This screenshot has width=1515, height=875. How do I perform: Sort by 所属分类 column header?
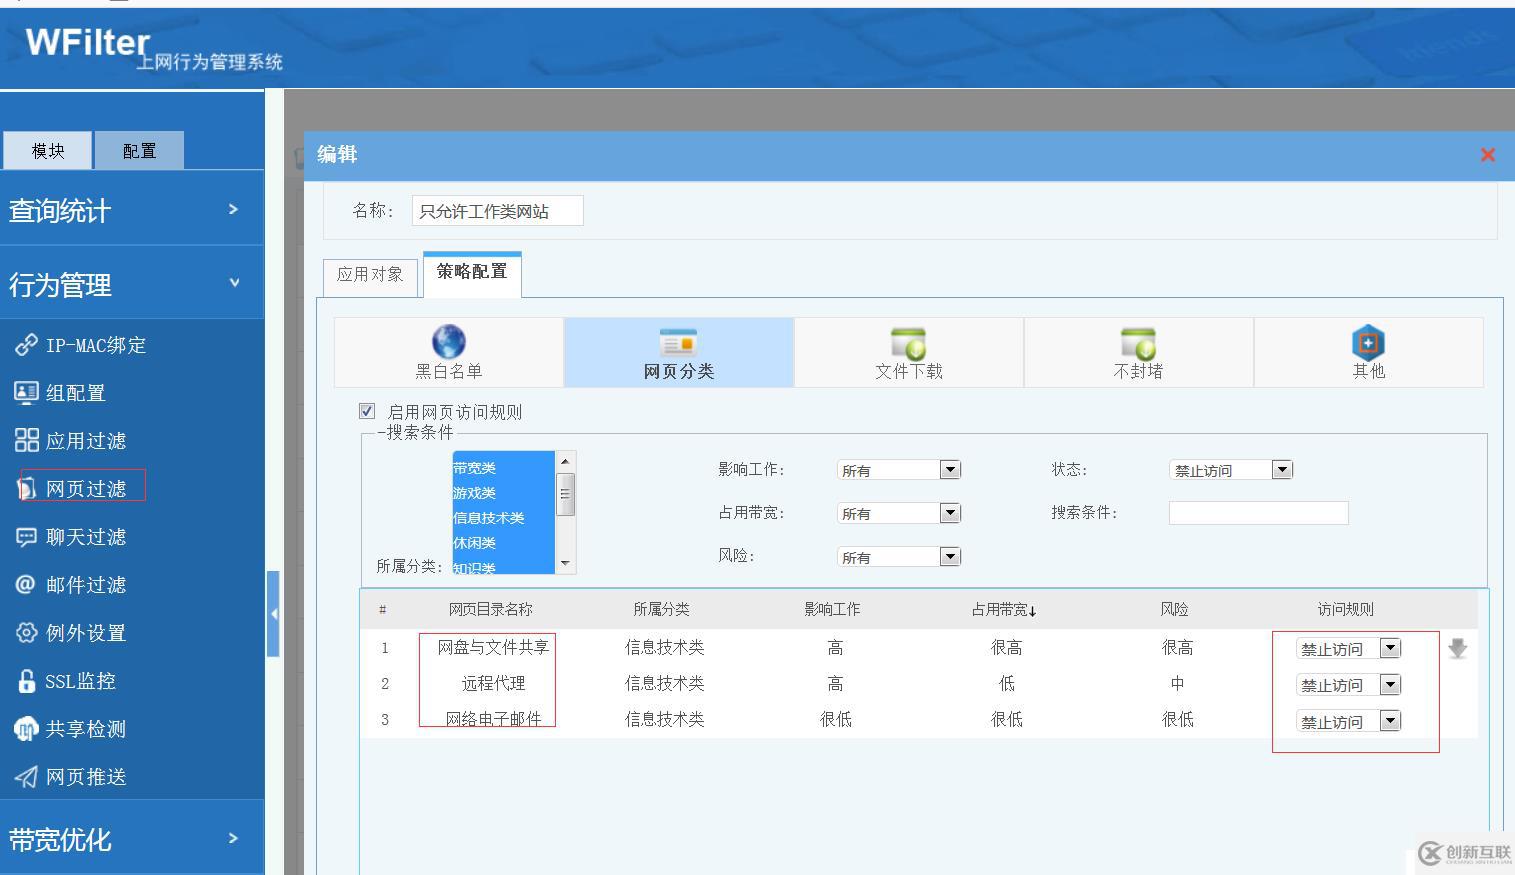pyautogui.click(x=661, y=609)
